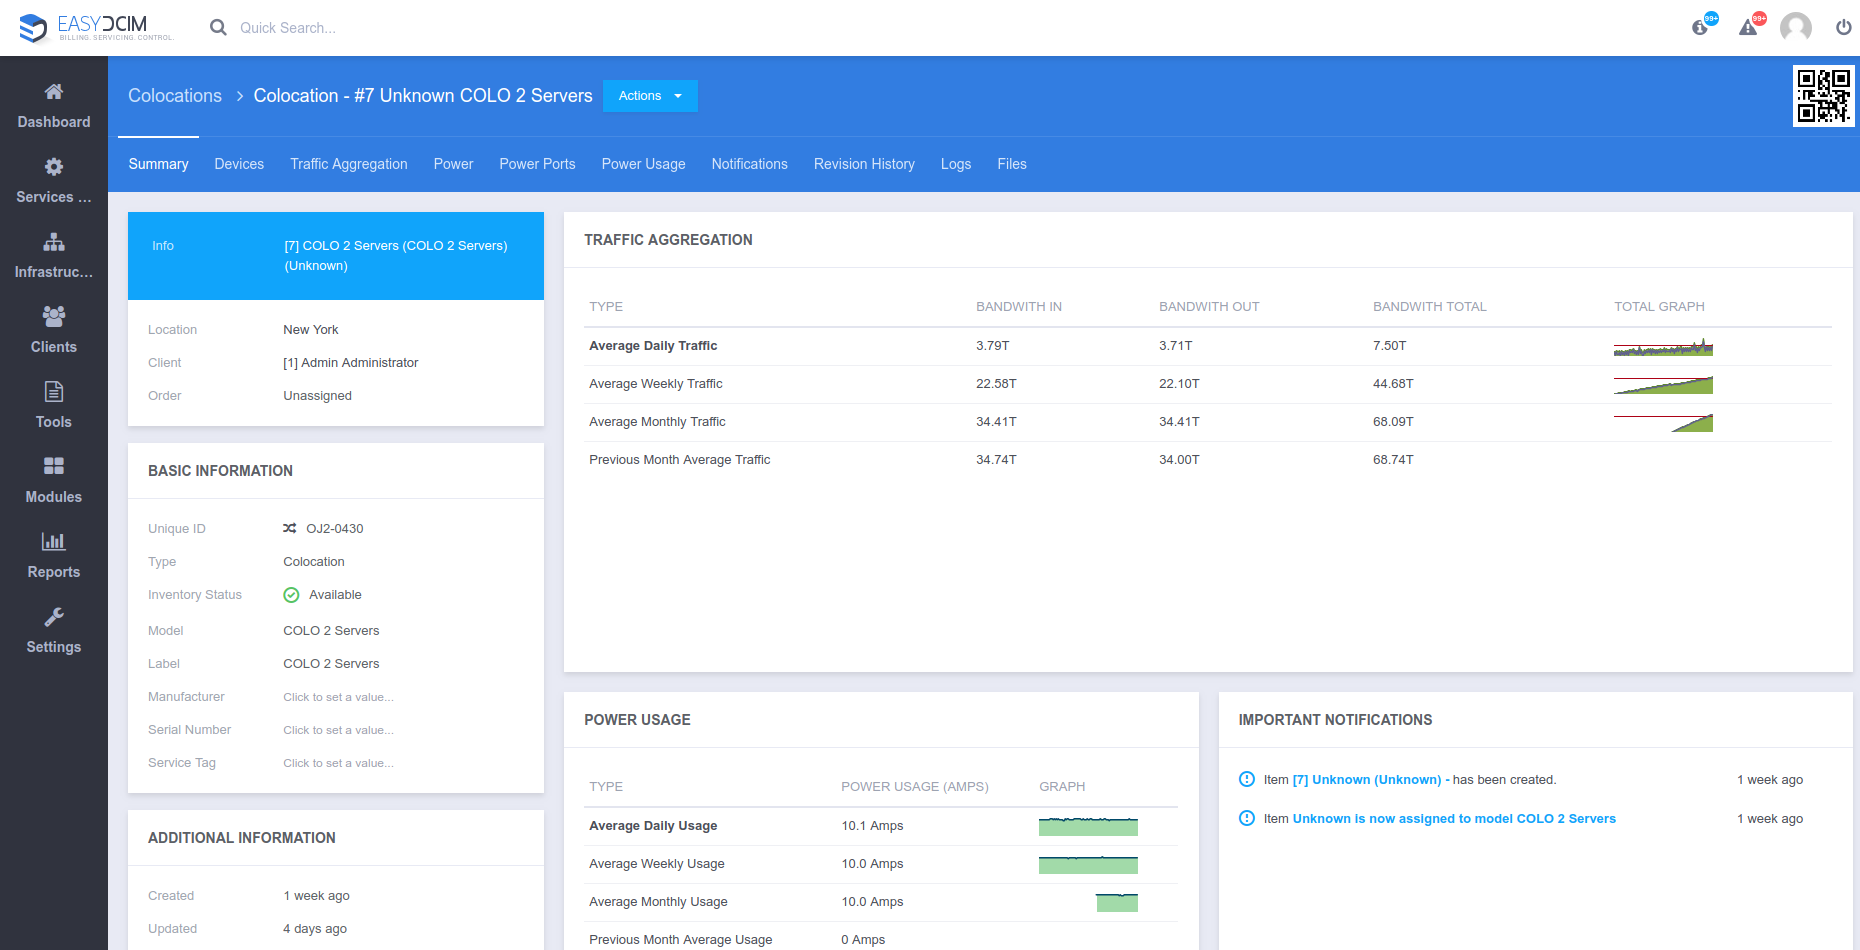Image resolution: width=1860 pixels, height=950 pixels.
Task: Open 'Unknown is now assigned to model' link
Action: click(x=1454, y=819)
